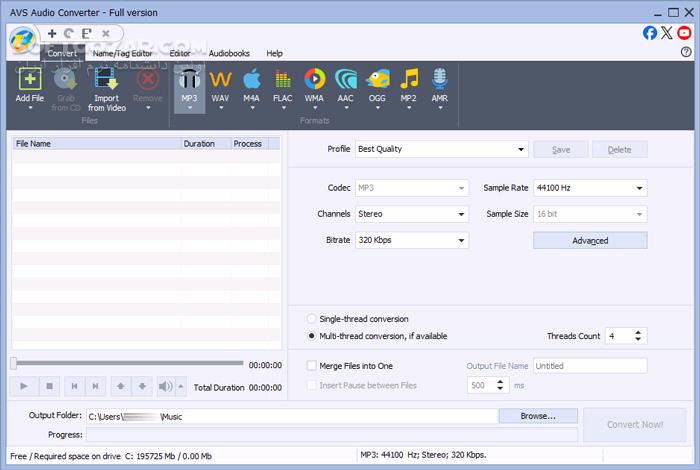Open the Help tab
Screen dimensions: 700x470
(x=274, y=53)
